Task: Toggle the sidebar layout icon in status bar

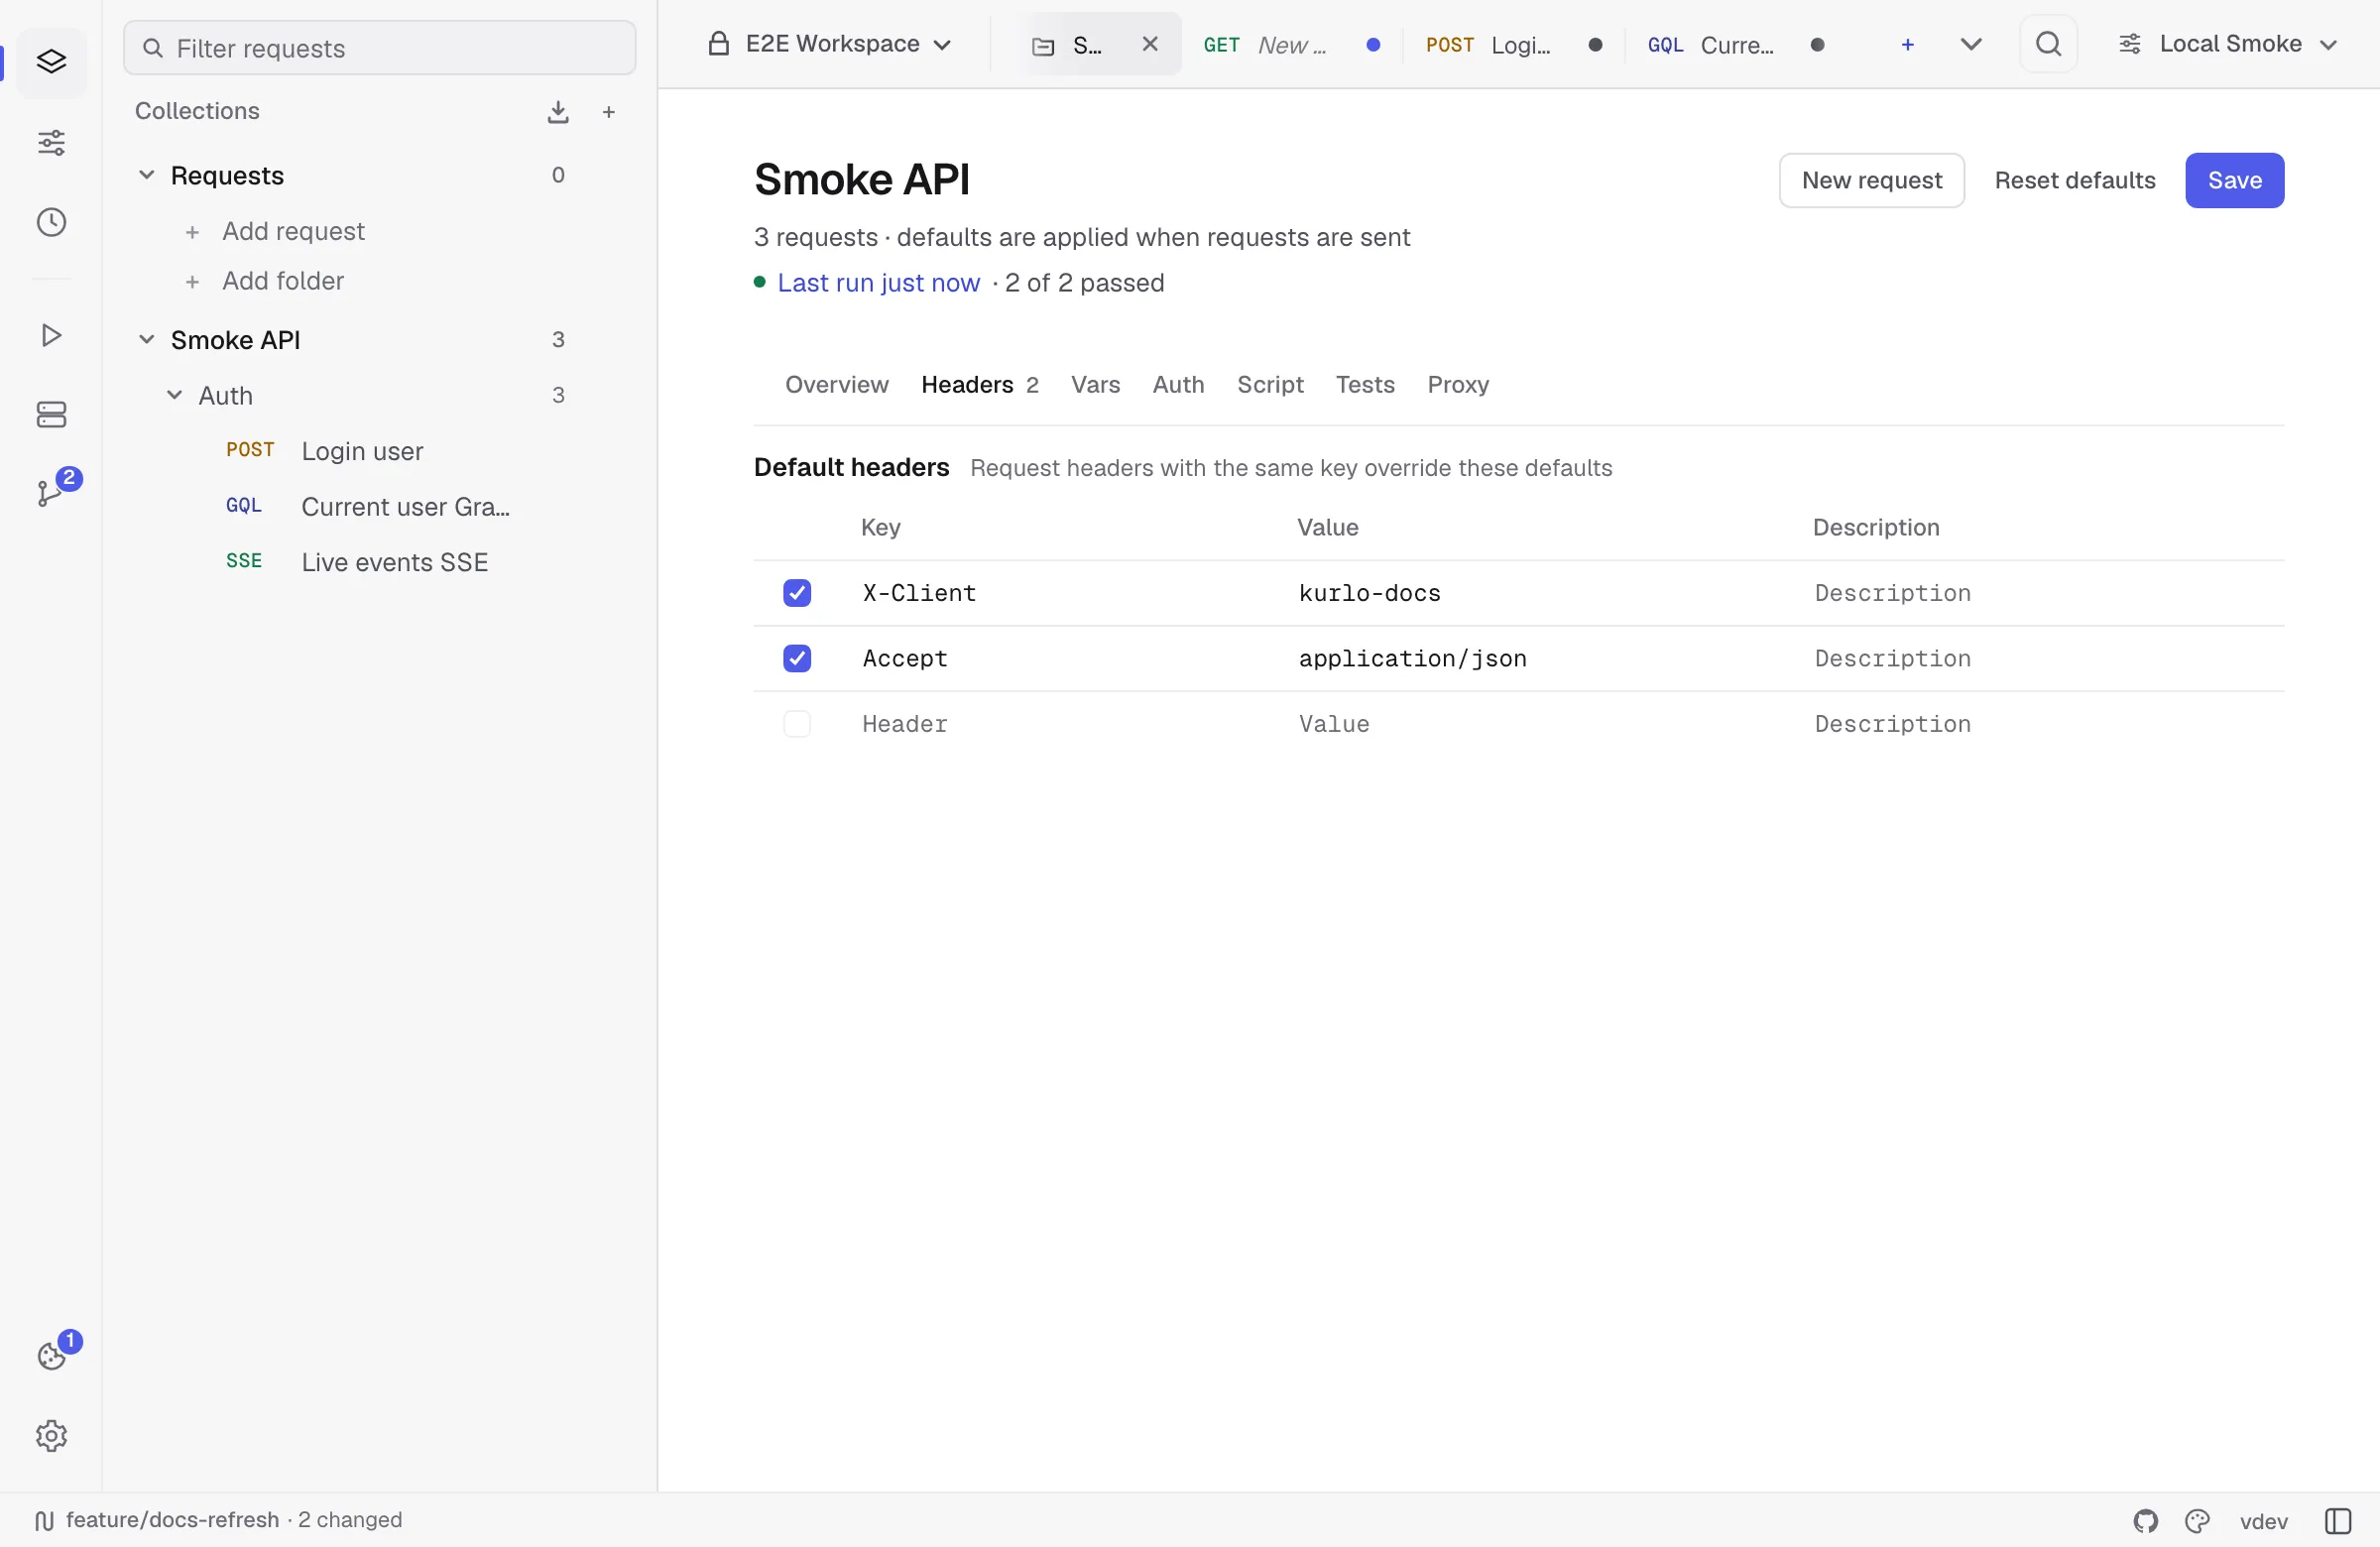Action: click(x=2338, y=1520)
